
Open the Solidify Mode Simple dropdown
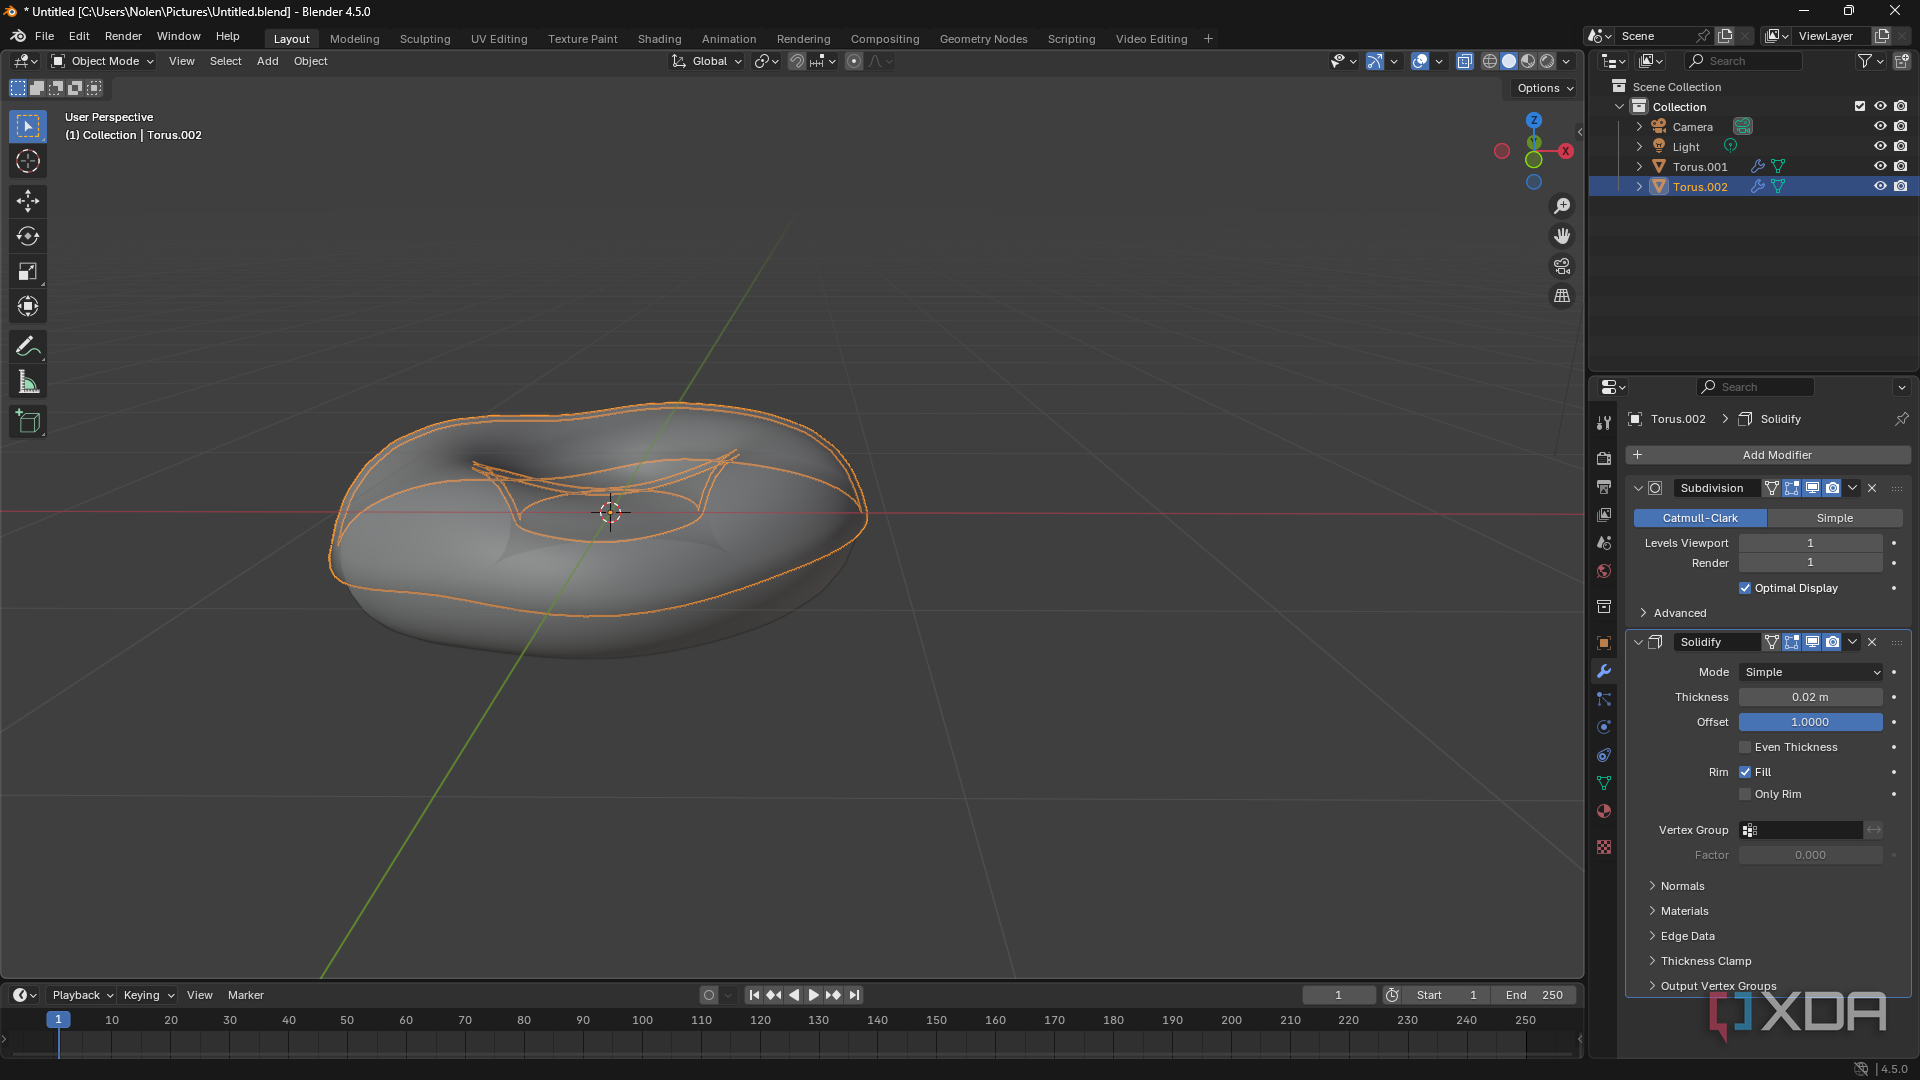click(1811, 672)
